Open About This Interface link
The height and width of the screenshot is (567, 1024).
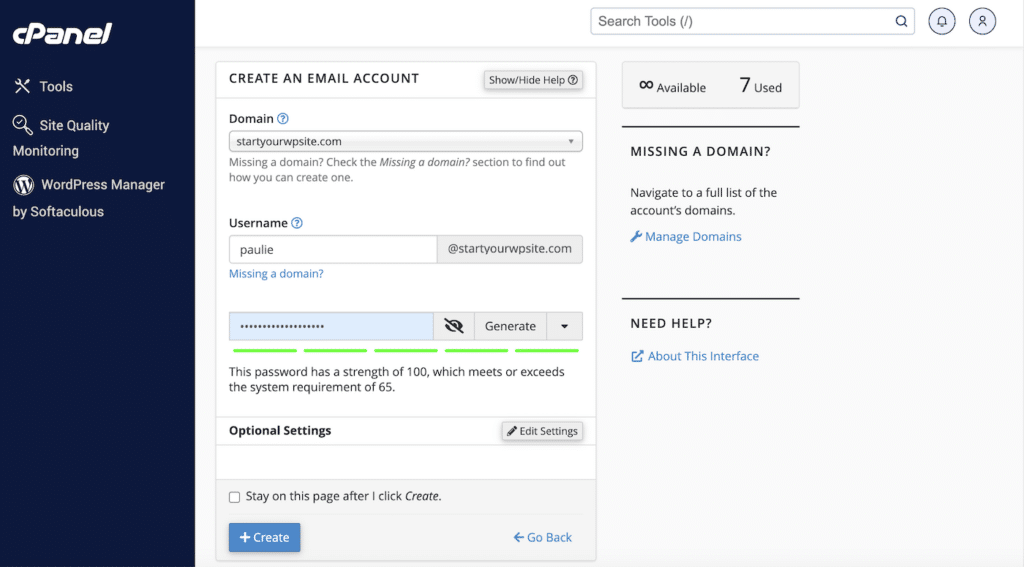click(695, 356)
